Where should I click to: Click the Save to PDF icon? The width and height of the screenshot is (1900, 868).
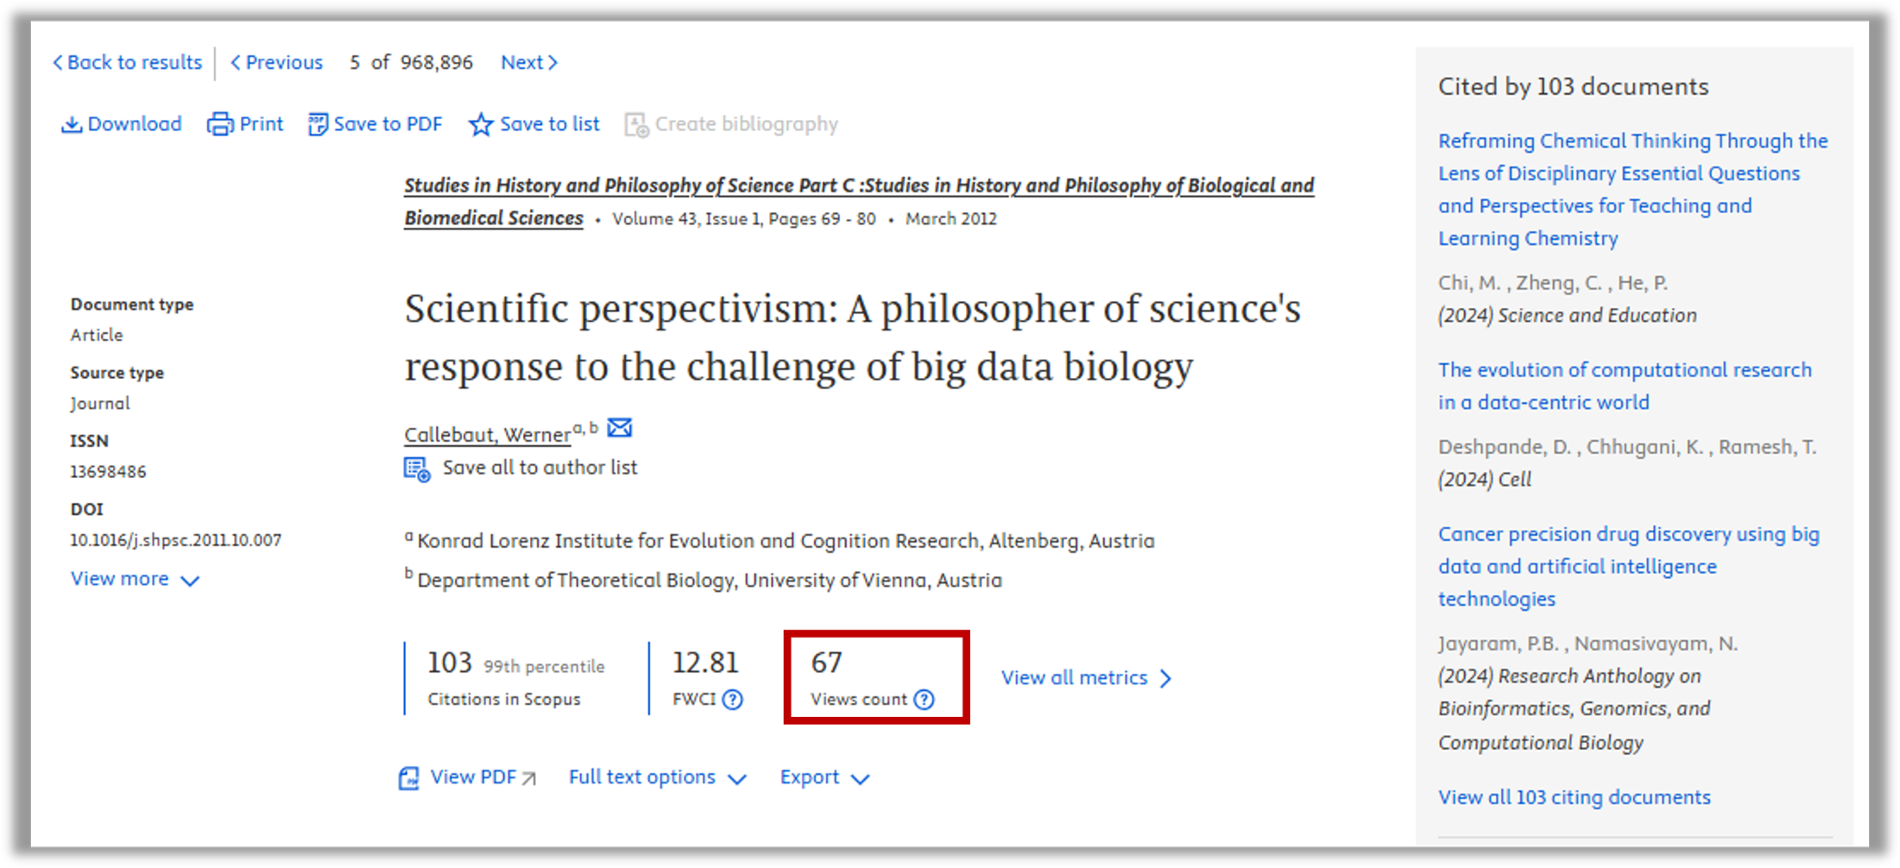[x=318, y=124]
